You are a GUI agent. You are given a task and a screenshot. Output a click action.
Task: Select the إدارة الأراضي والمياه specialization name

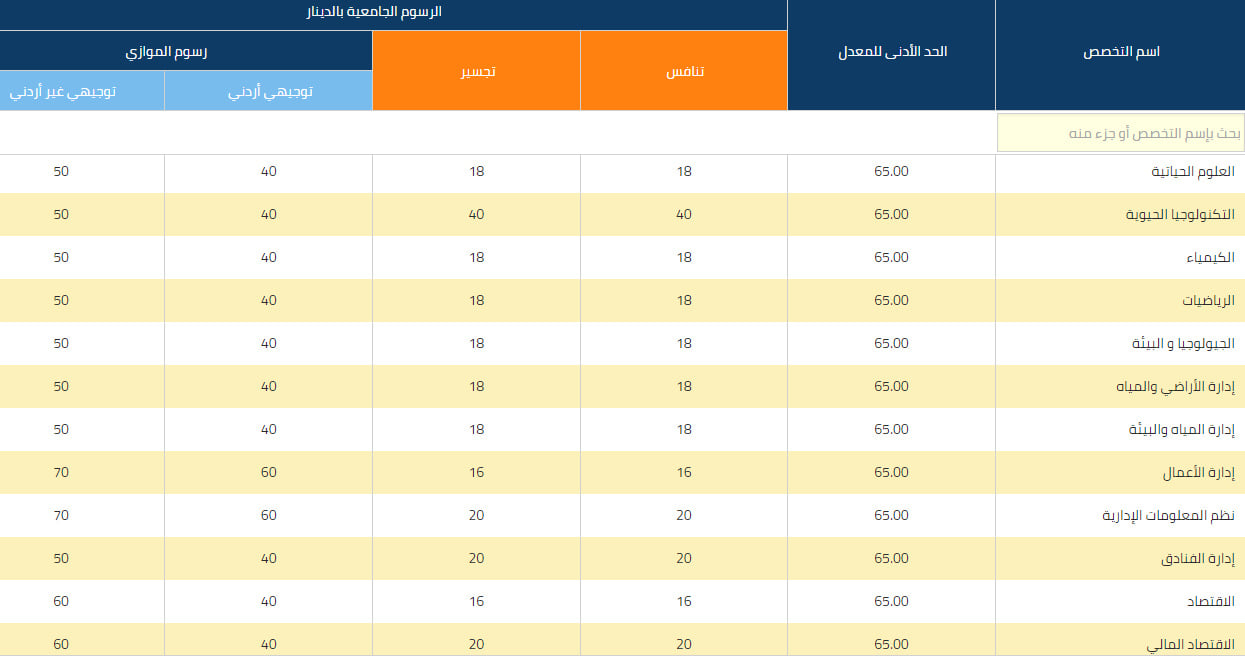[x=1176, y=387]
